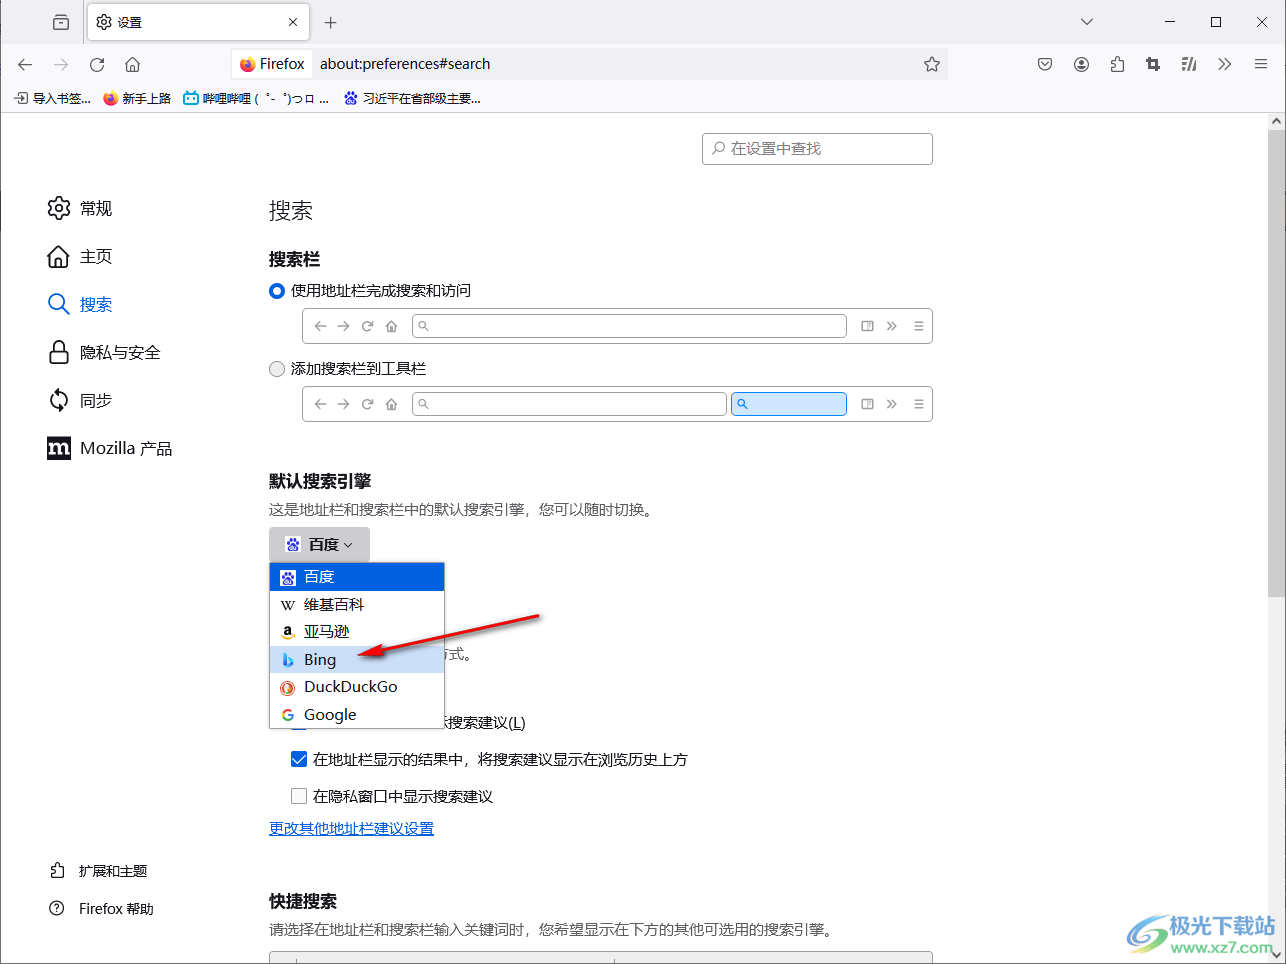Choose 亚马逊 in the engine list
1286x964 pixels.
coord(357,632)
